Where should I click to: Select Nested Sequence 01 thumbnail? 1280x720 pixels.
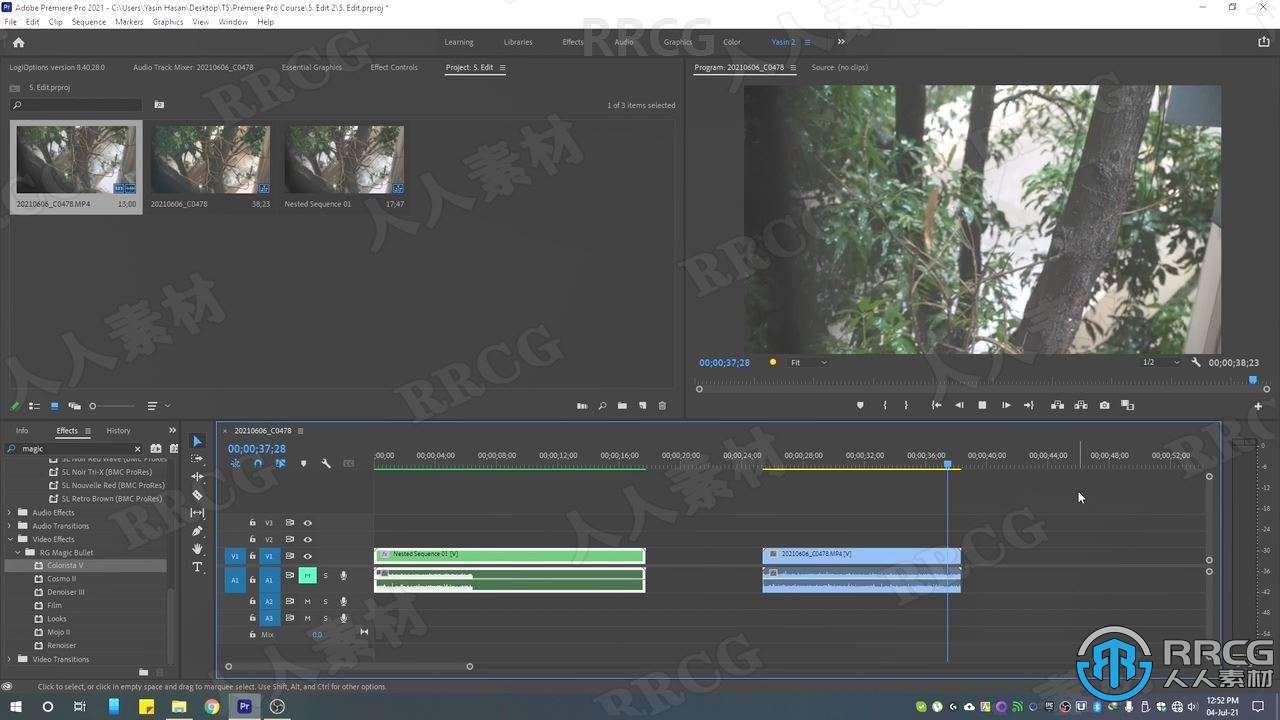pyautogui.click(x=344, y=160)
